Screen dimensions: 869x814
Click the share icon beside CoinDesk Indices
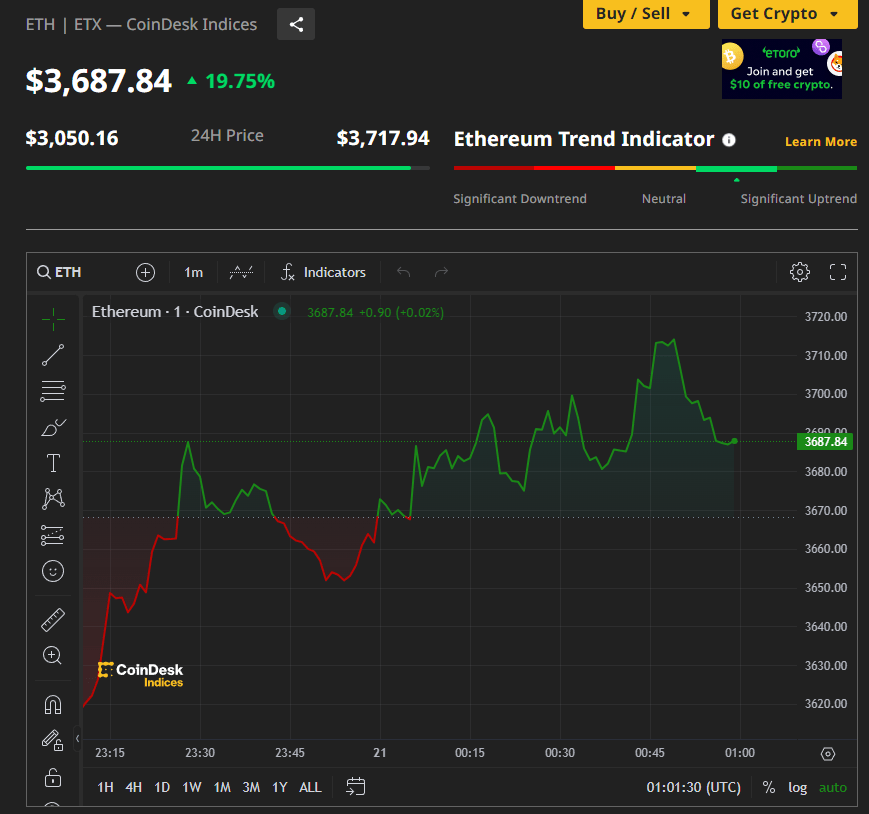pyautogui.click(x=296, y=25)
